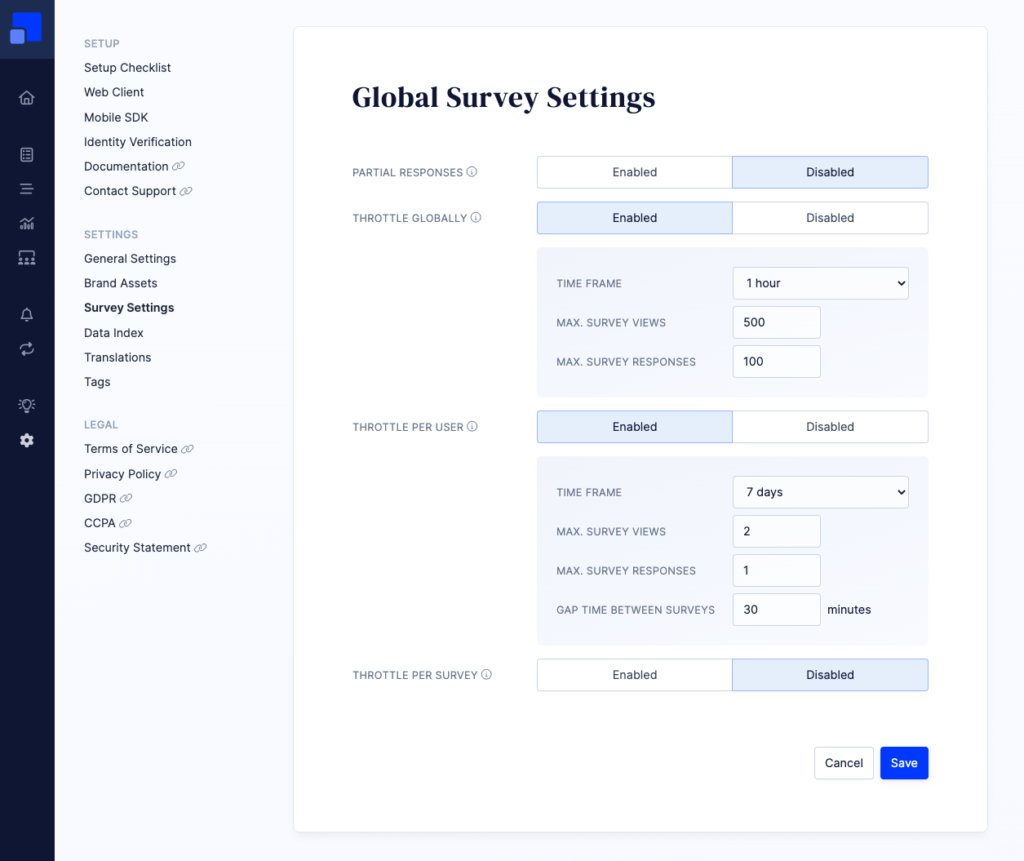Open Identity Verification in the menu
Viewport: 1024px width, 861px height.
pos(138,142)
